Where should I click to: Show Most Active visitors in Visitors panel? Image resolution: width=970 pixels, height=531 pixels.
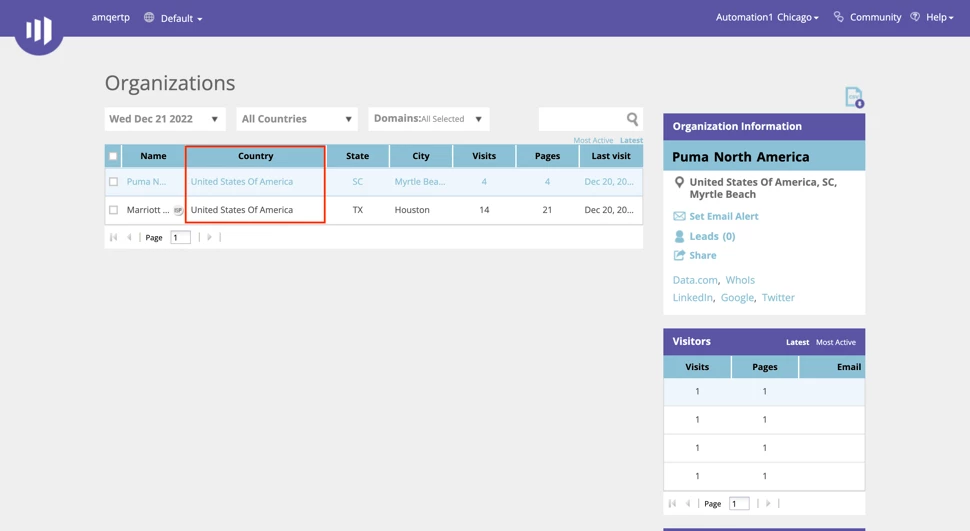pos(836,342)
